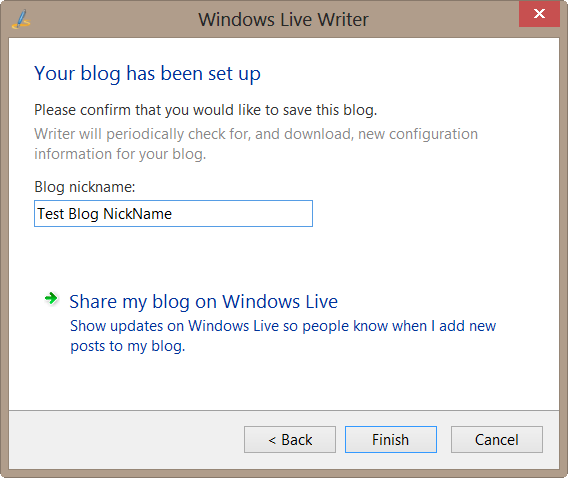The width and height of the screenshot is (568, 478).
Task: Click the 'Windows Live Writer' title bar text
Action: [283, 20]
